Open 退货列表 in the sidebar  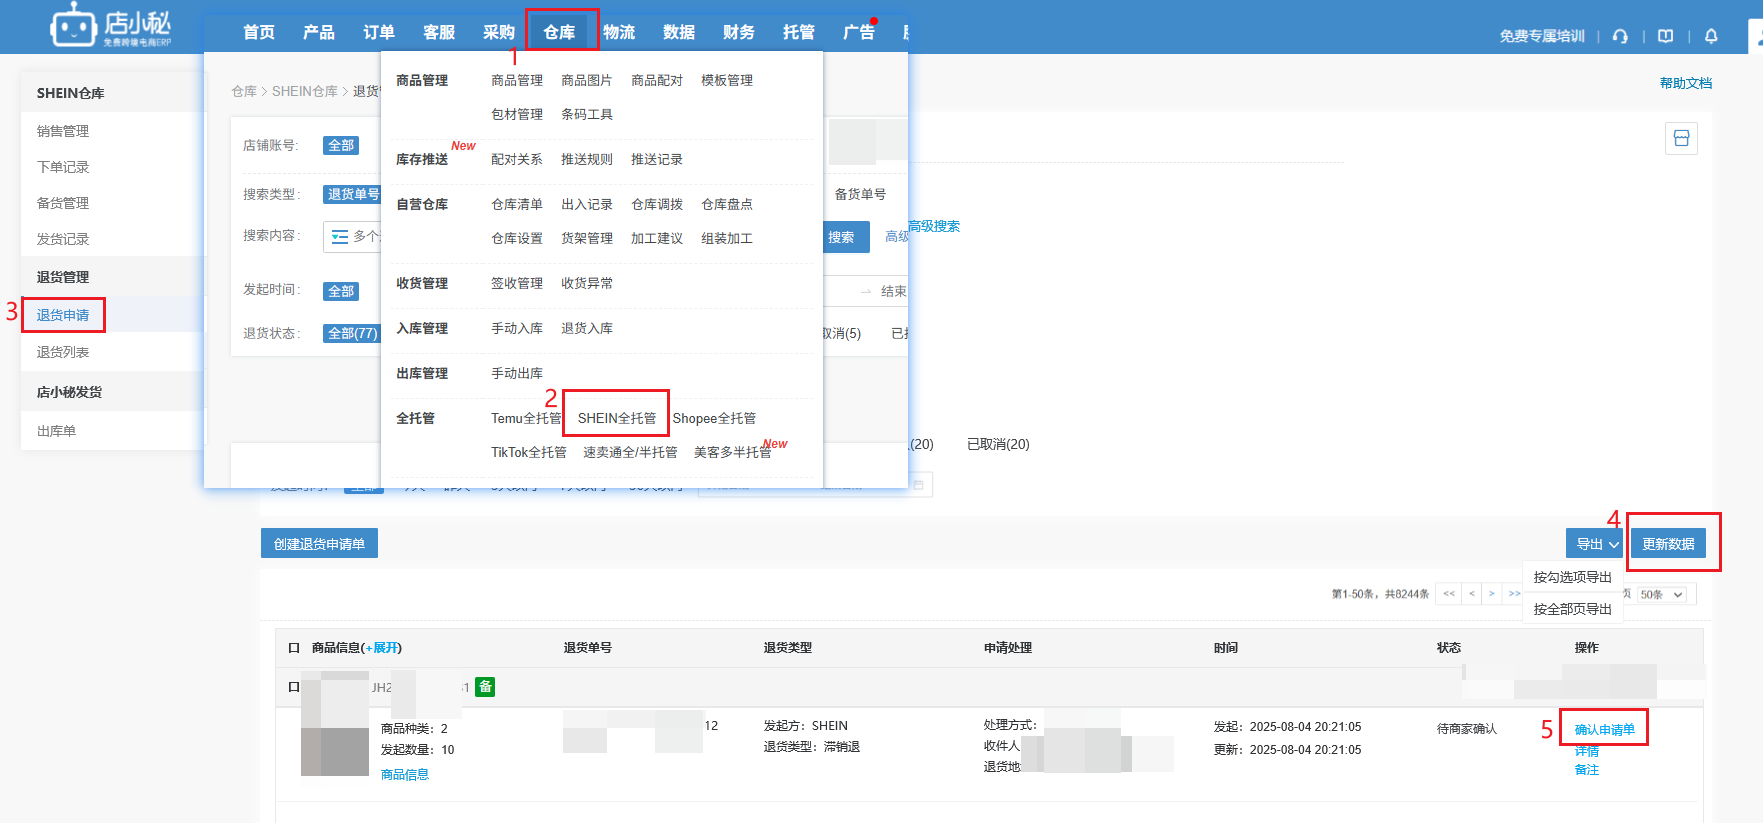point(63,352)
